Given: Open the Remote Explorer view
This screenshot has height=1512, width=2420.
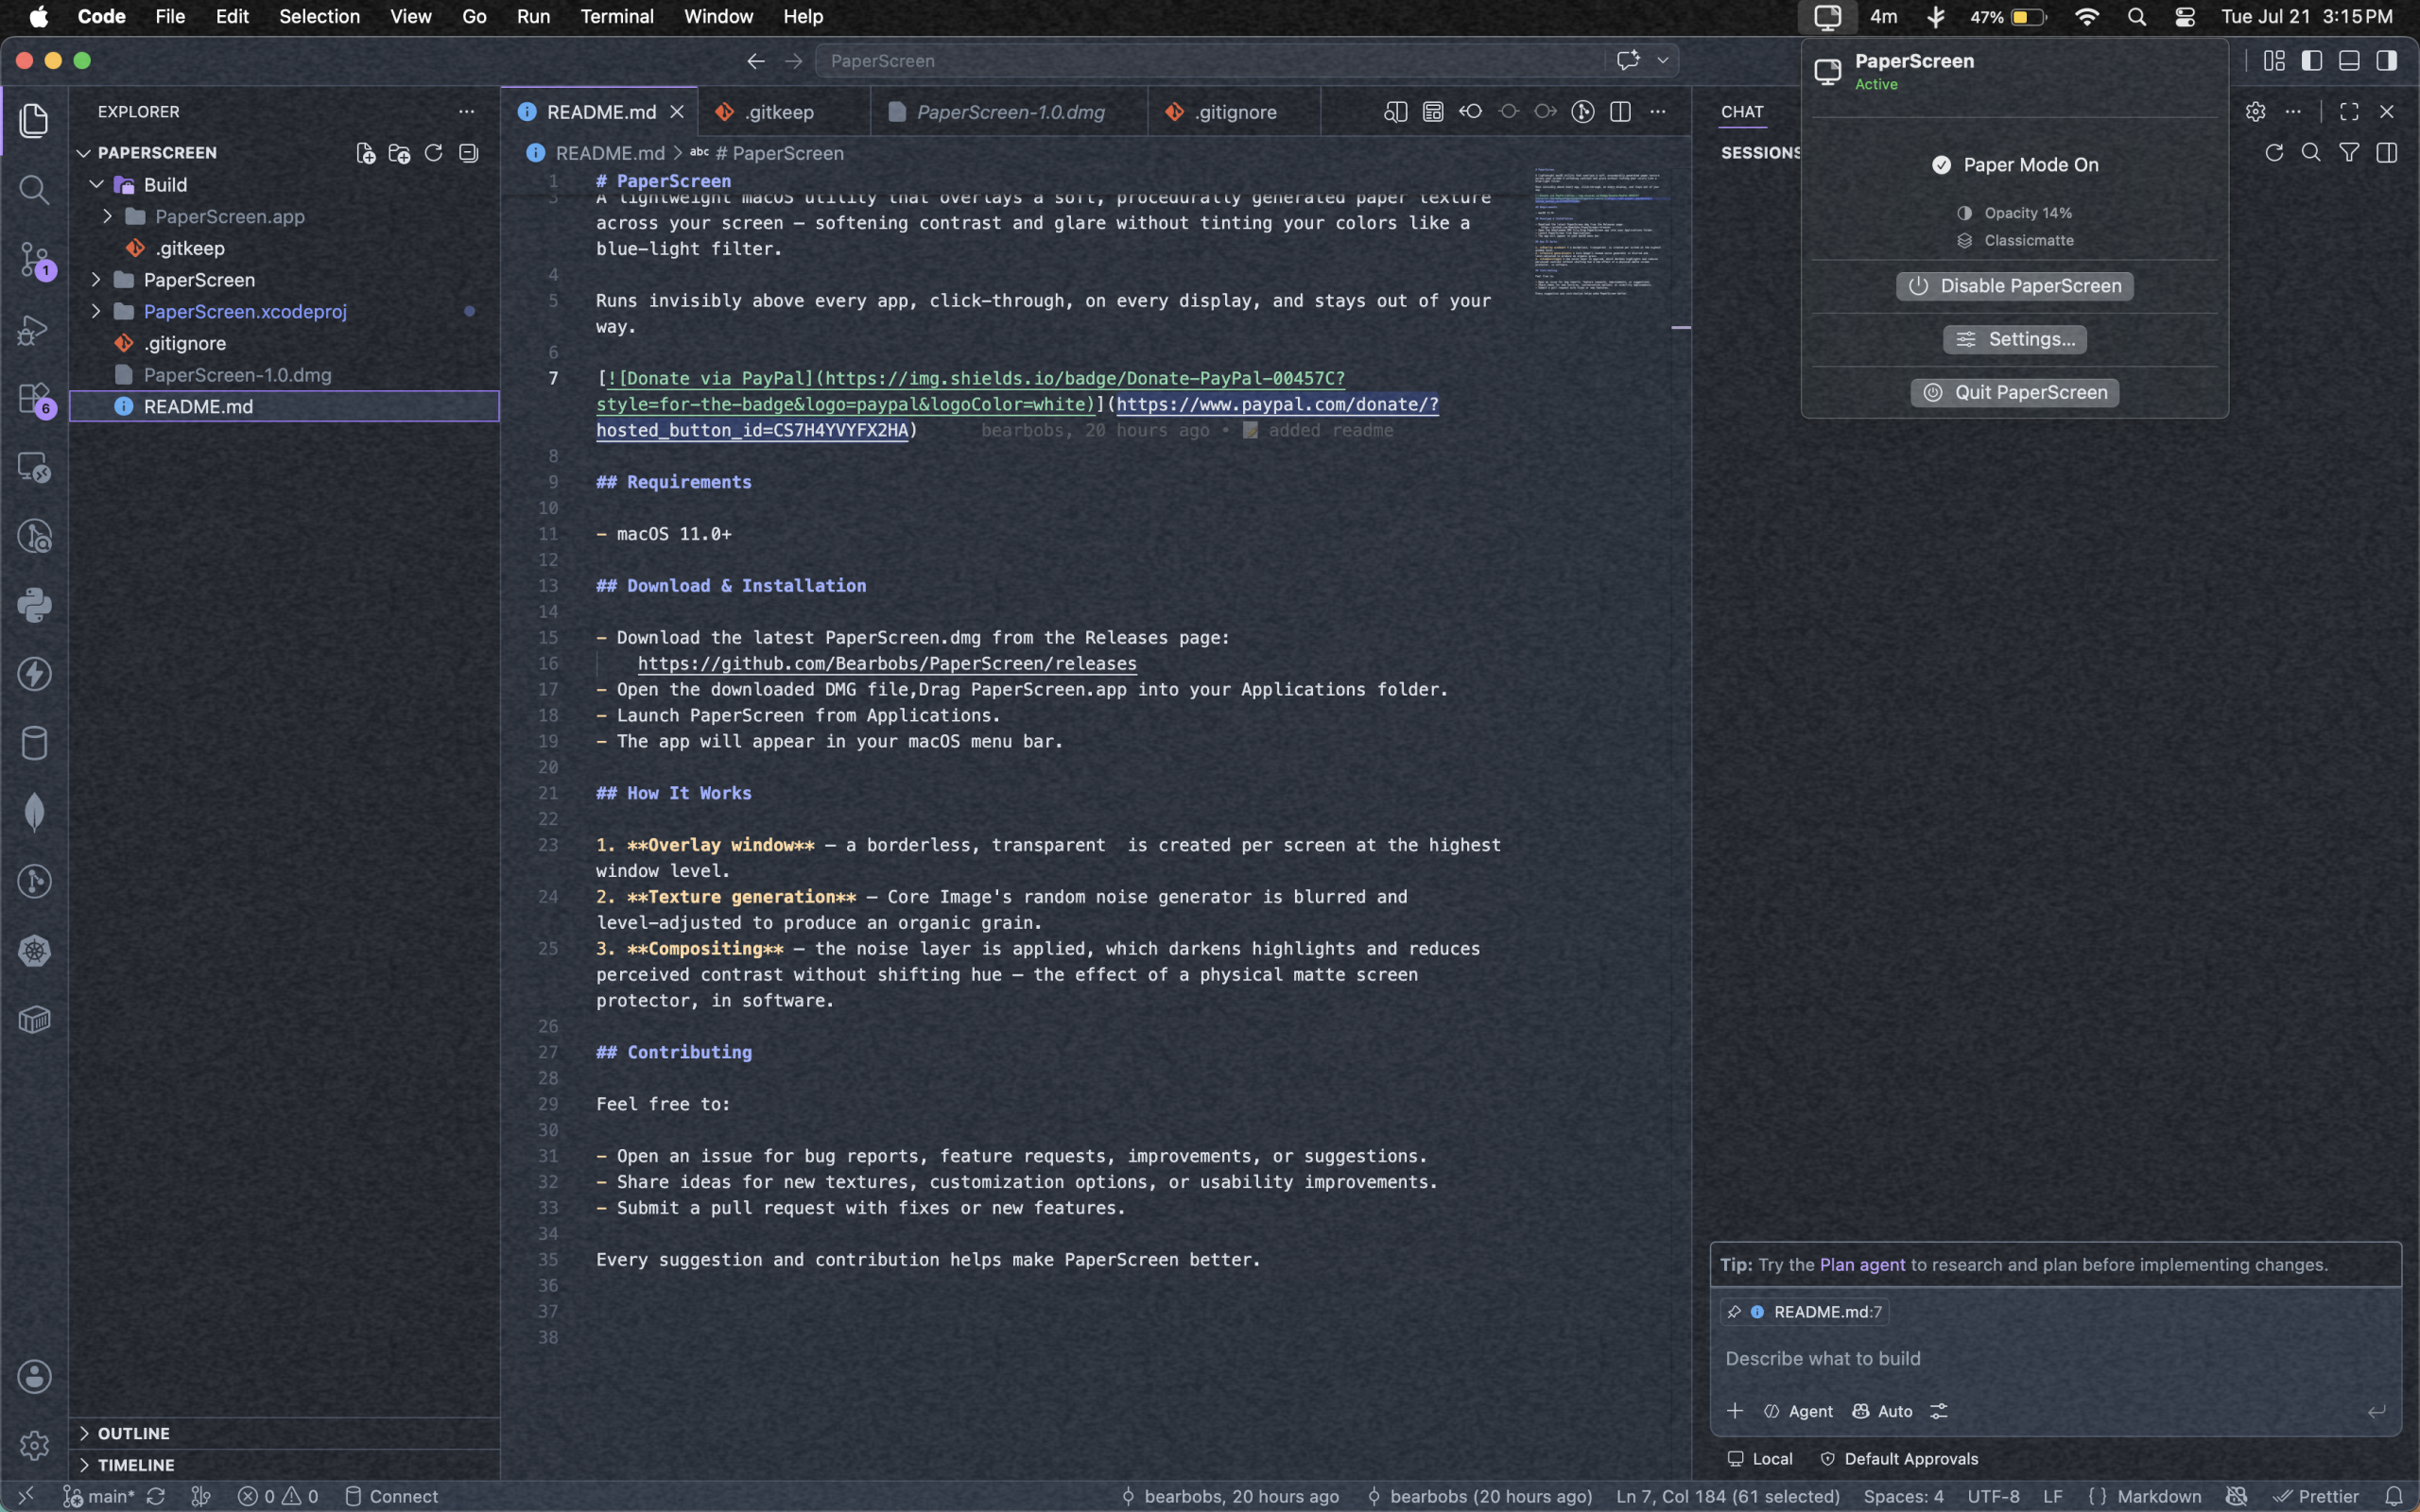Looking at the screenshot, I should [34, 467].
